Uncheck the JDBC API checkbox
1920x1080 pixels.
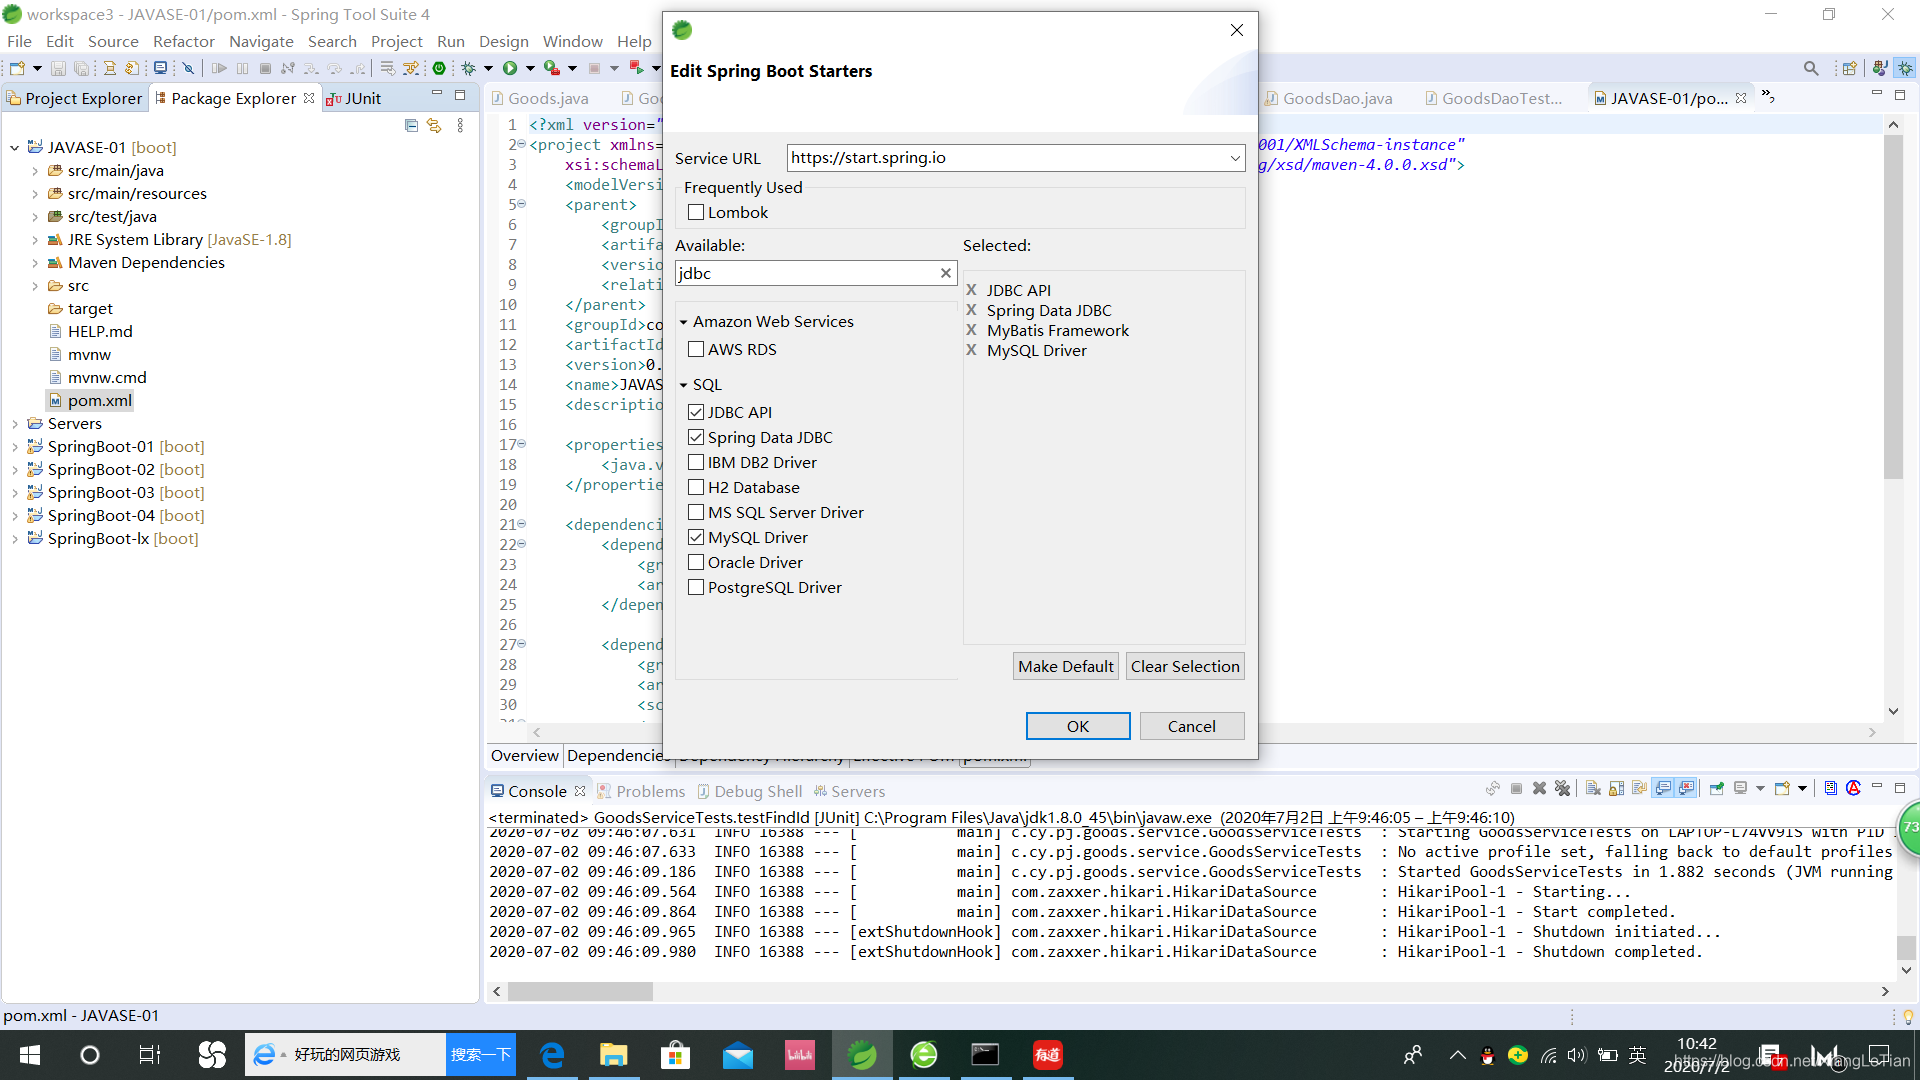[696, 412]
